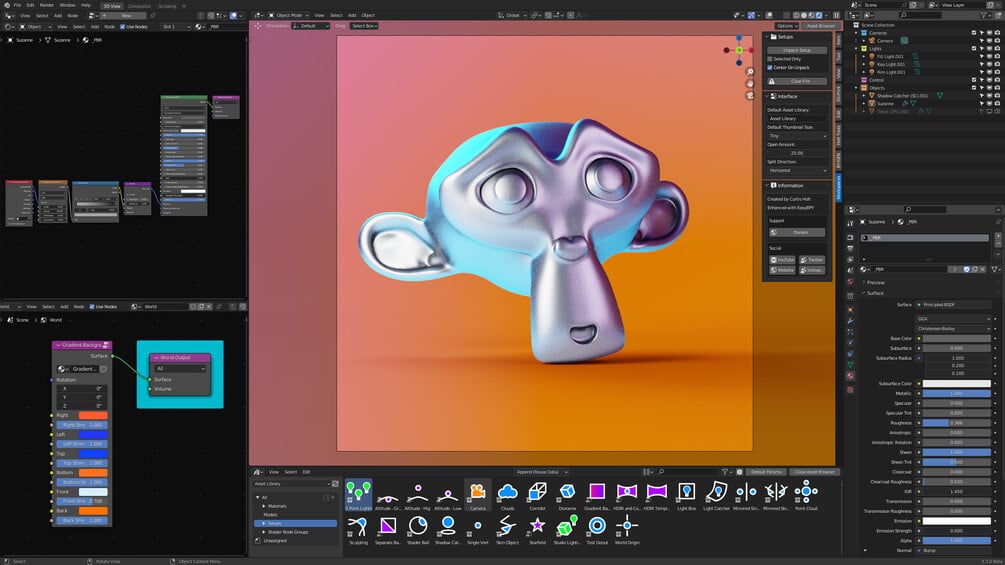Click the Default Params button
The image size is (1005, 565).
(x=766, y=472)
